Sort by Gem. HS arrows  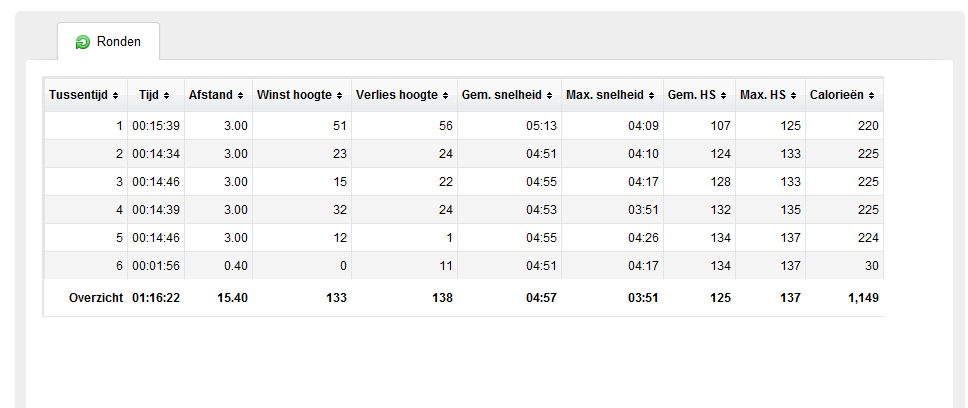(723, 96)
